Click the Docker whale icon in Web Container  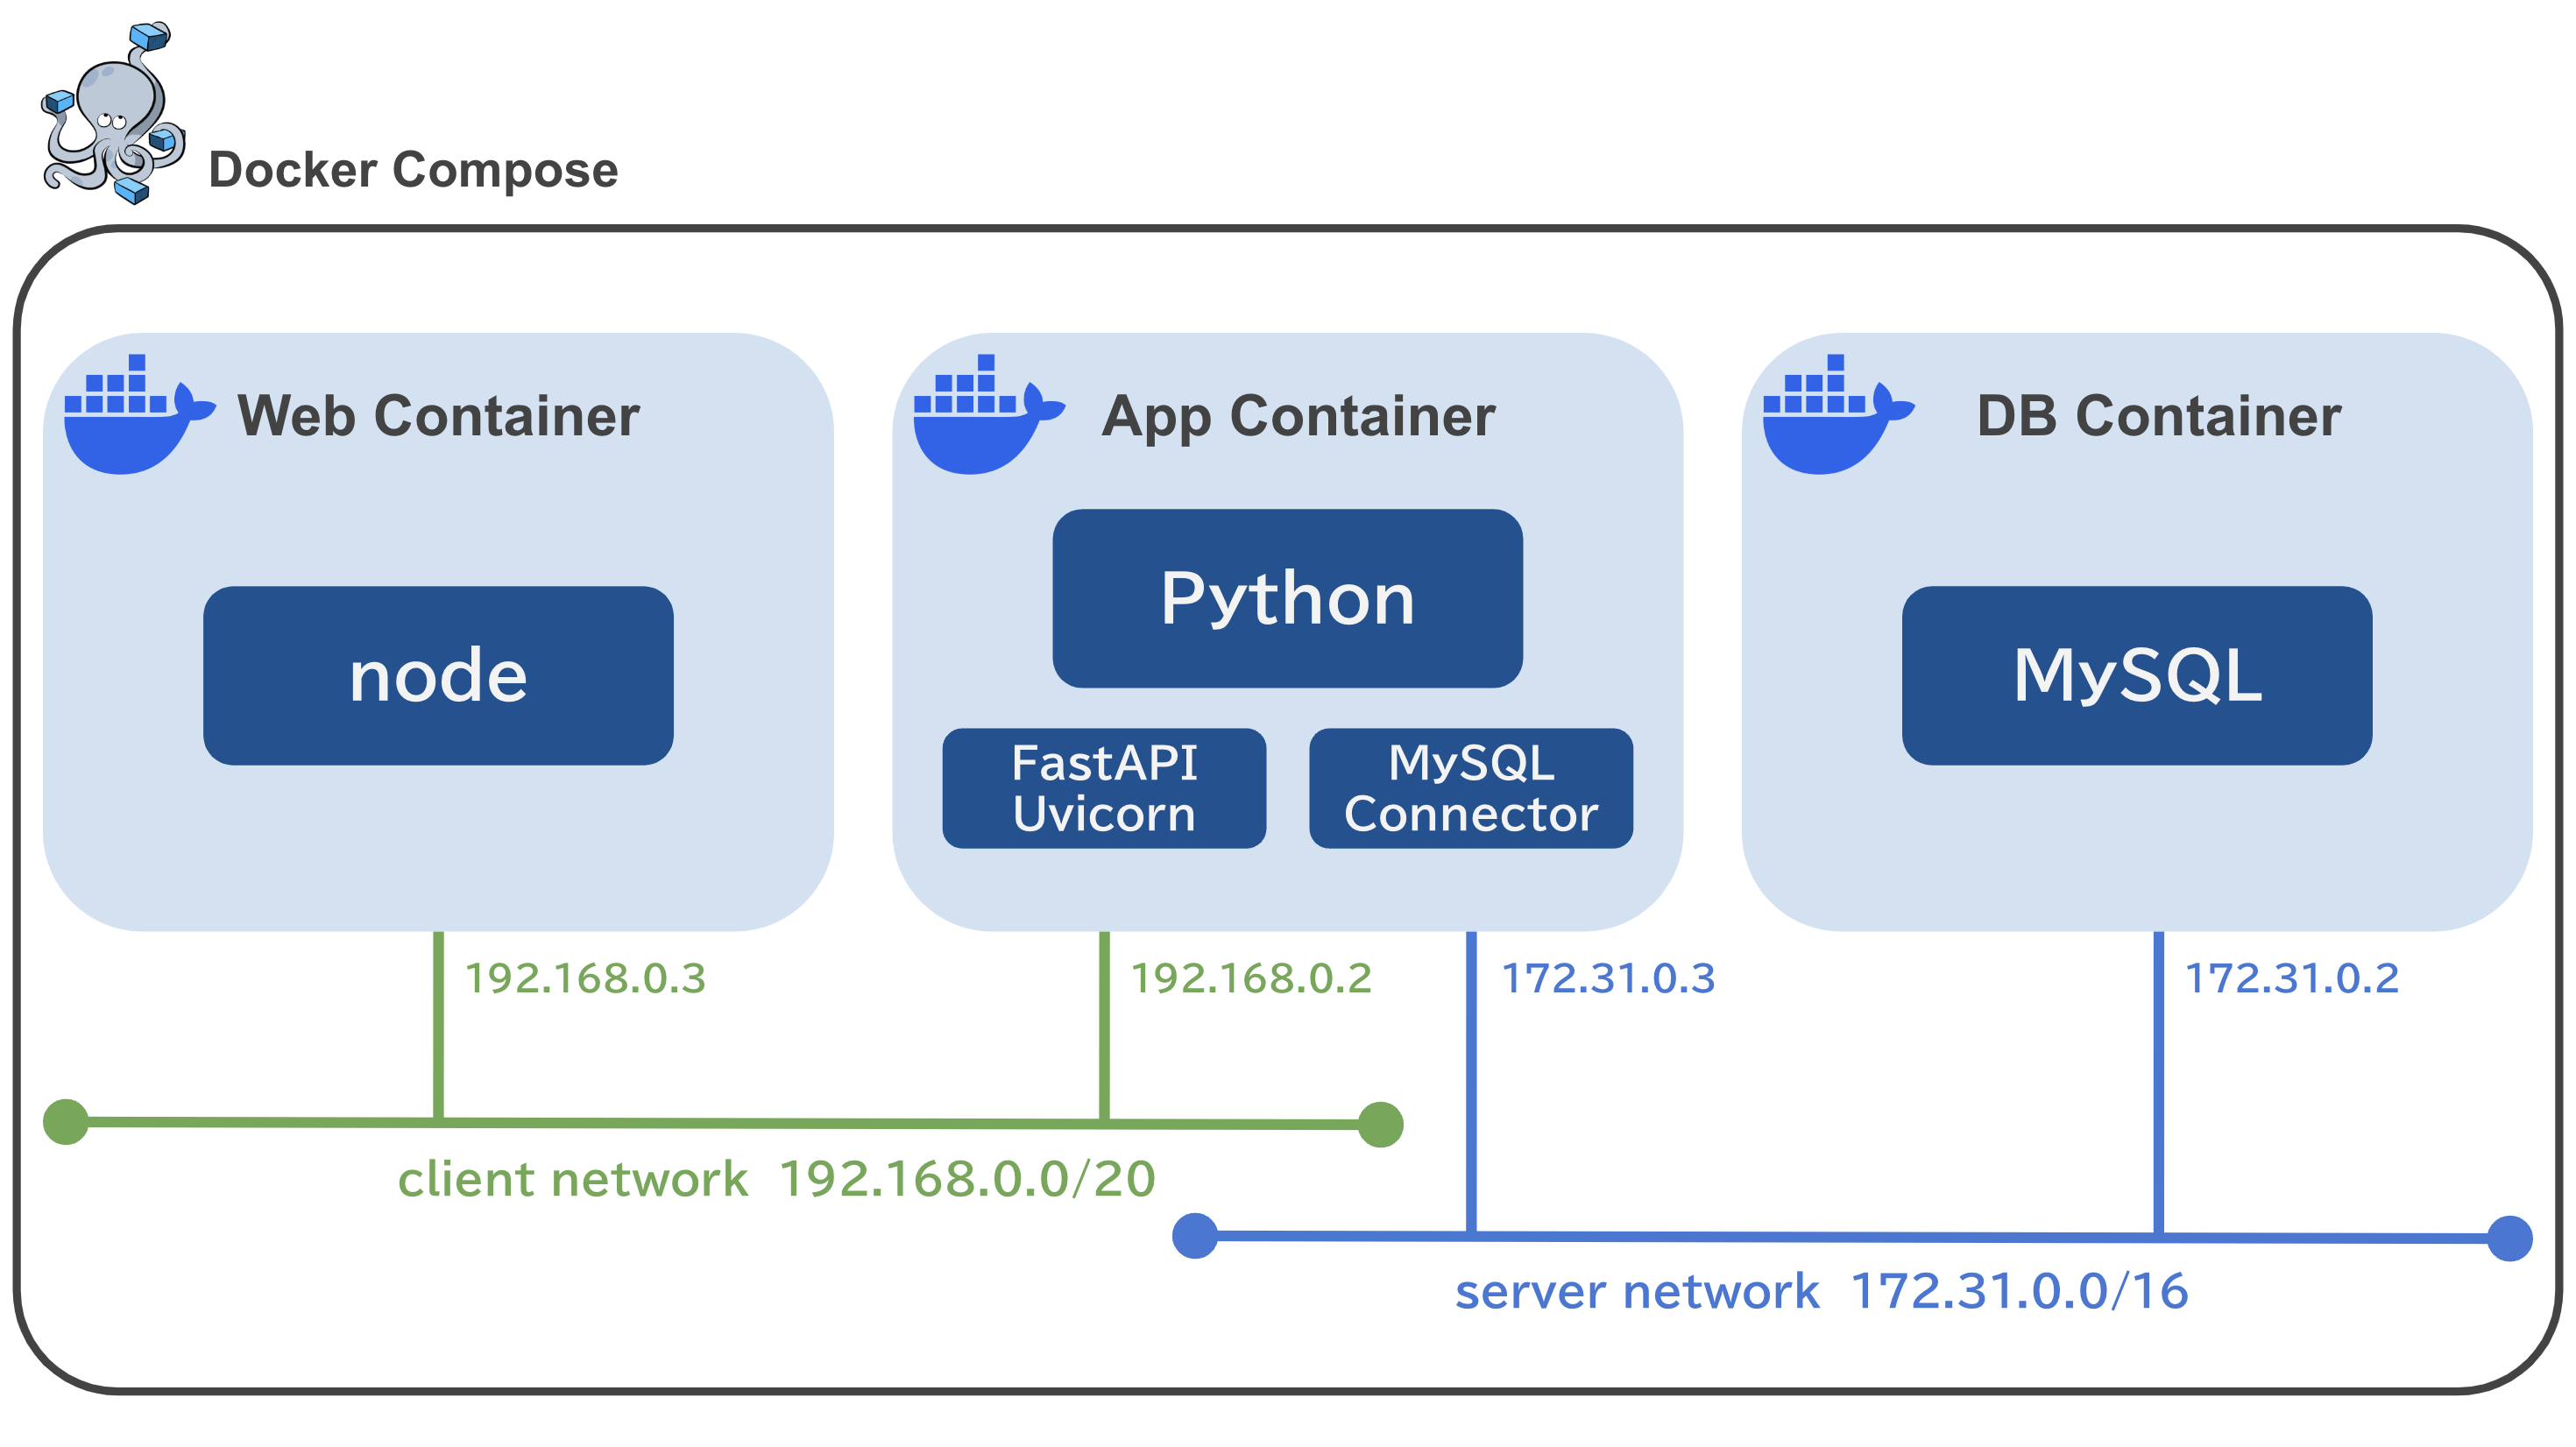pos(139,413)
